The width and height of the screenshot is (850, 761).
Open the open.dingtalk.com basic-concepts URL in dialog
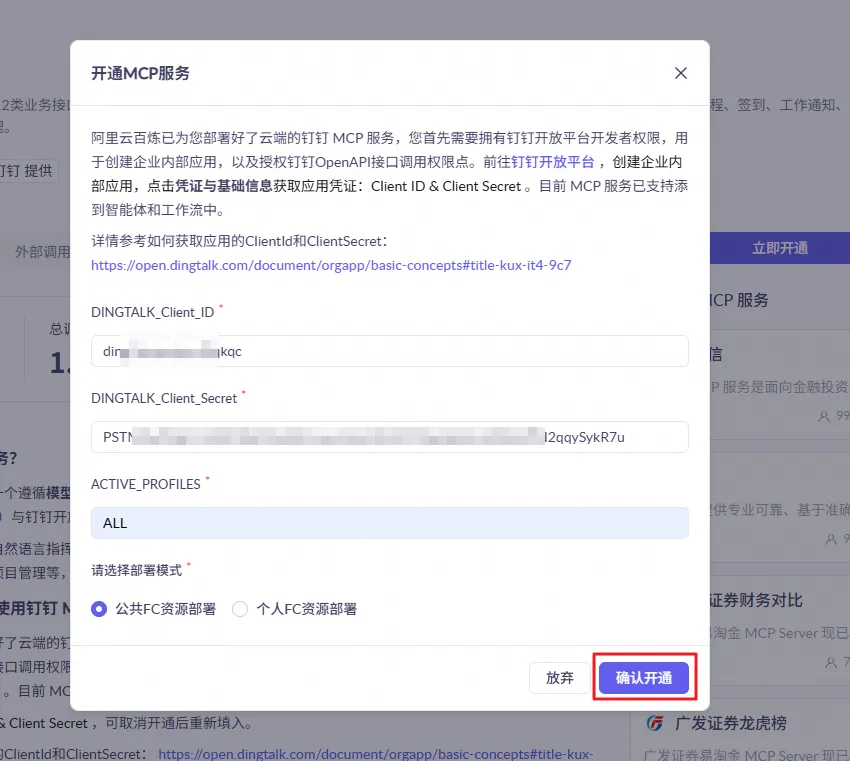click(331, 265)
